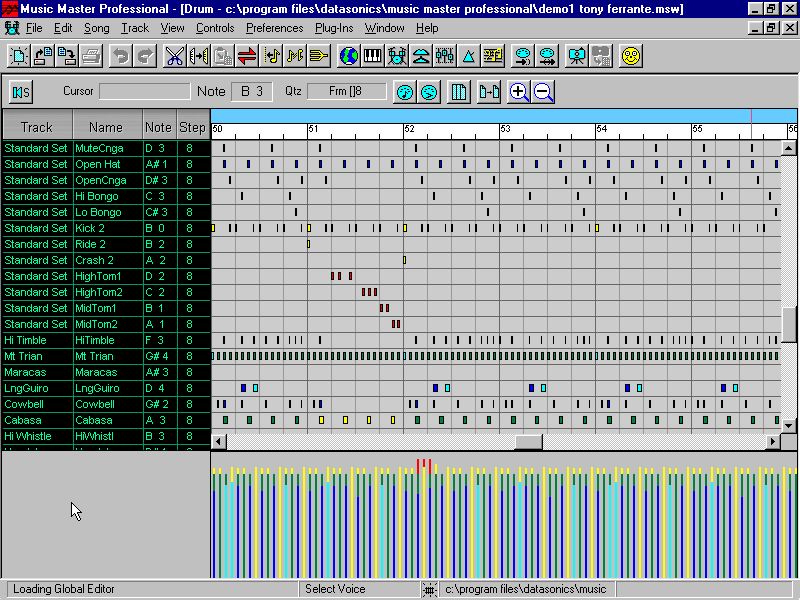The width and height of the screenshot is (800, 600).
Task: Click the KS button in editor toolbar
Action: [21, 92]
